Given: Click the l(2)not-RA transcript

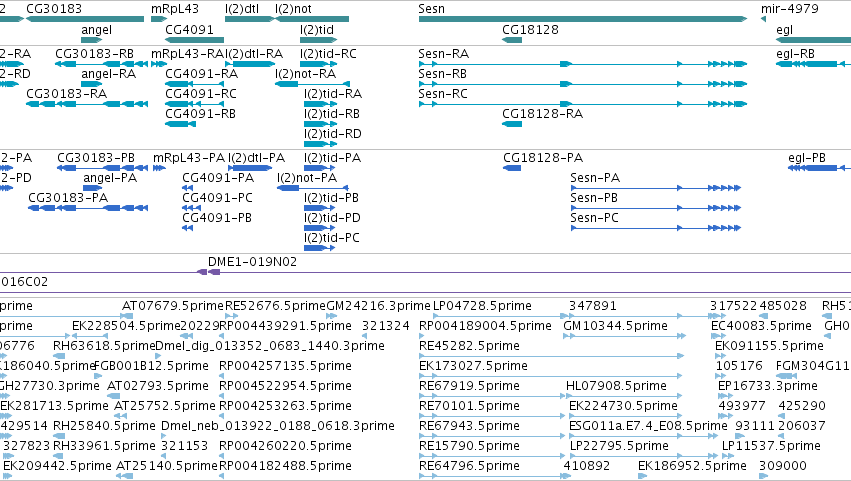Looking at the screenshot, I should pyautogui.click(x=306, y=74).
